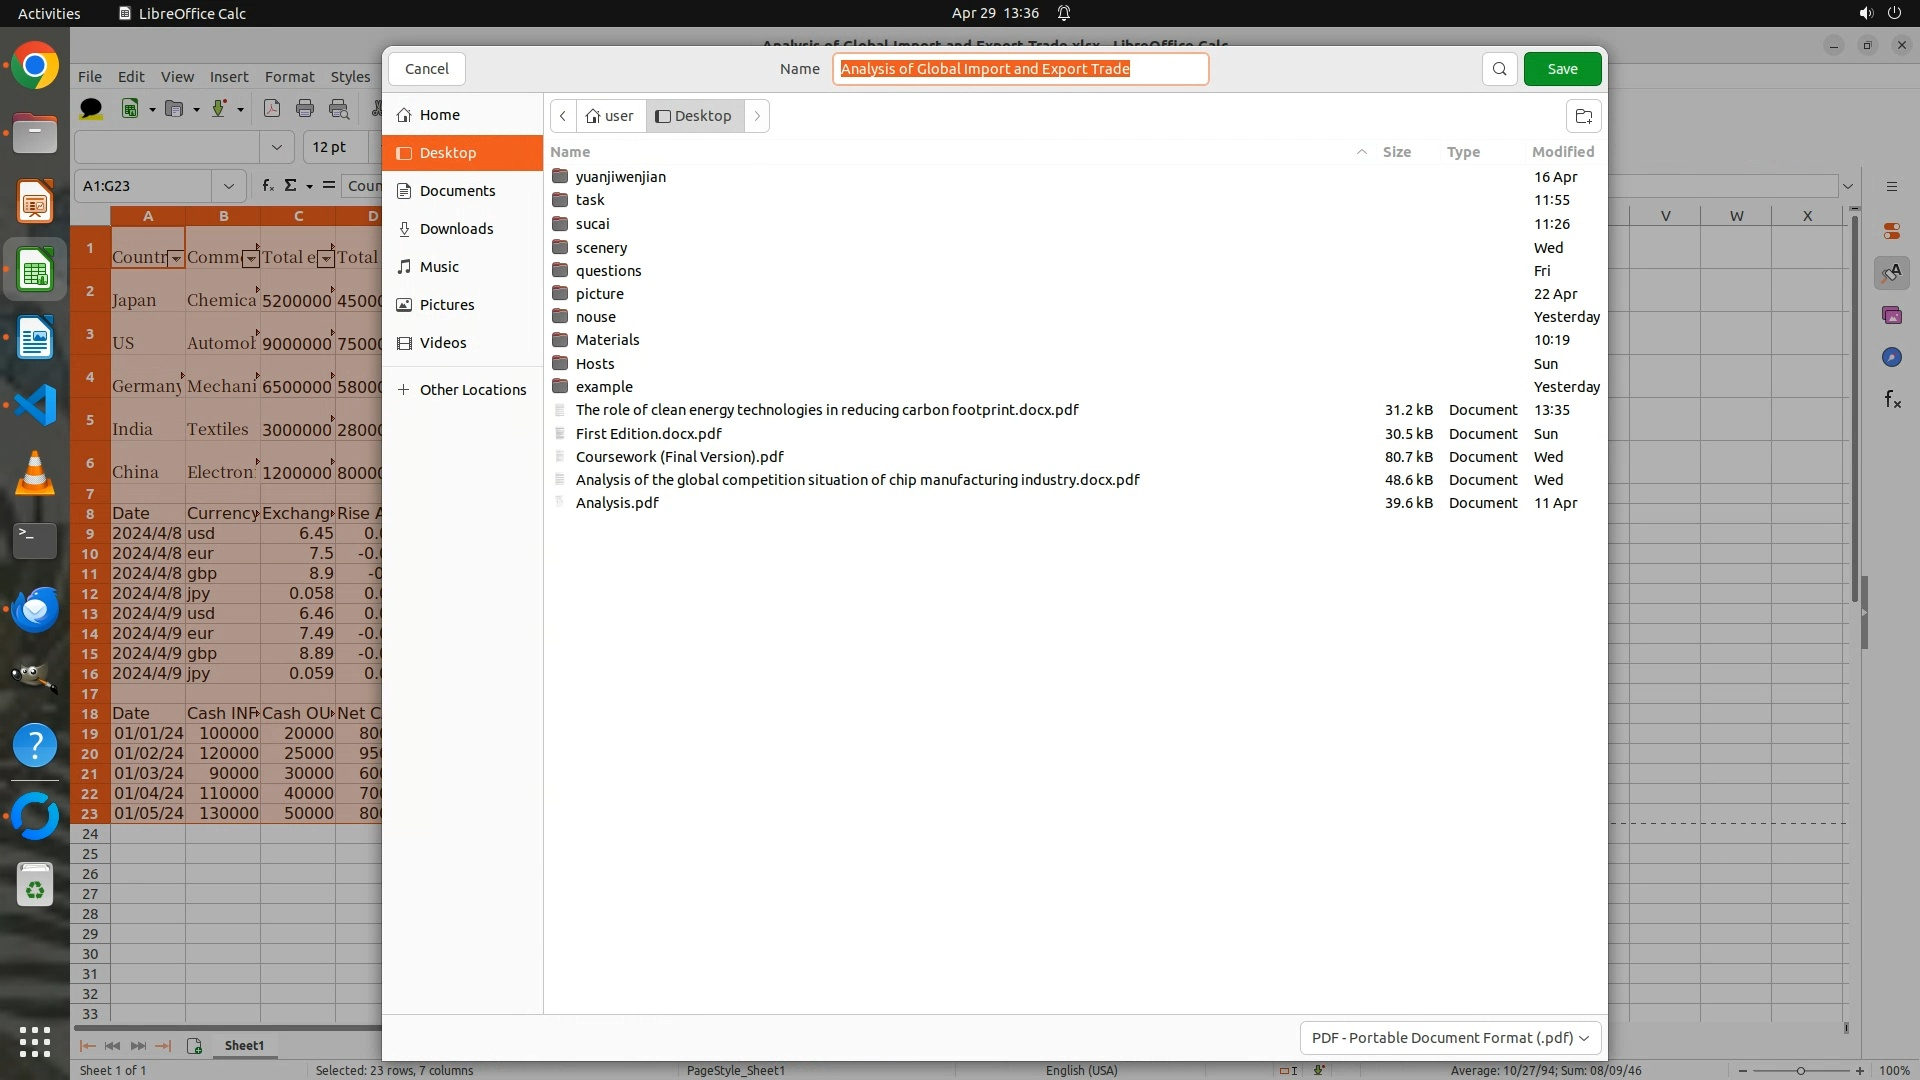
Task: Open the Name Box dropdown arrow
Action: [x=229, y=186]
